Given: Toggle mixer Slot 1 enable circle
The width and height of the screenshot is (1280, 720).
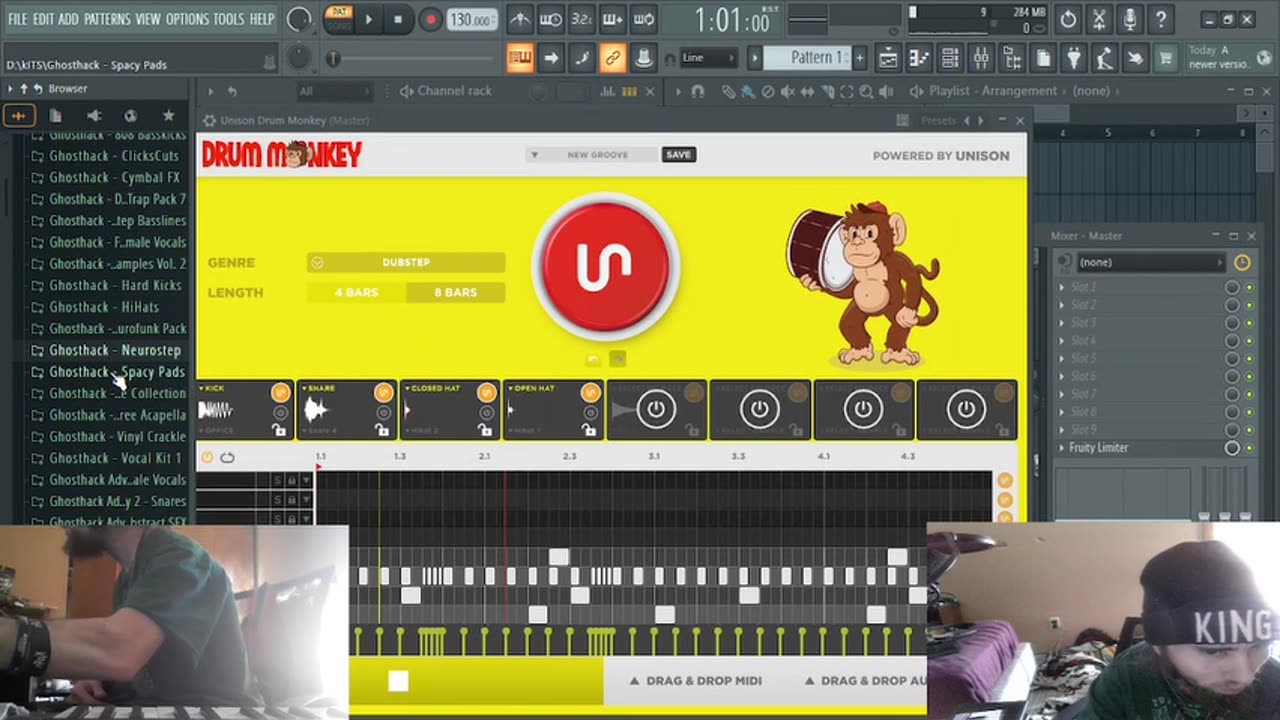Looking at the screenshot, I should click(1232, 287).
